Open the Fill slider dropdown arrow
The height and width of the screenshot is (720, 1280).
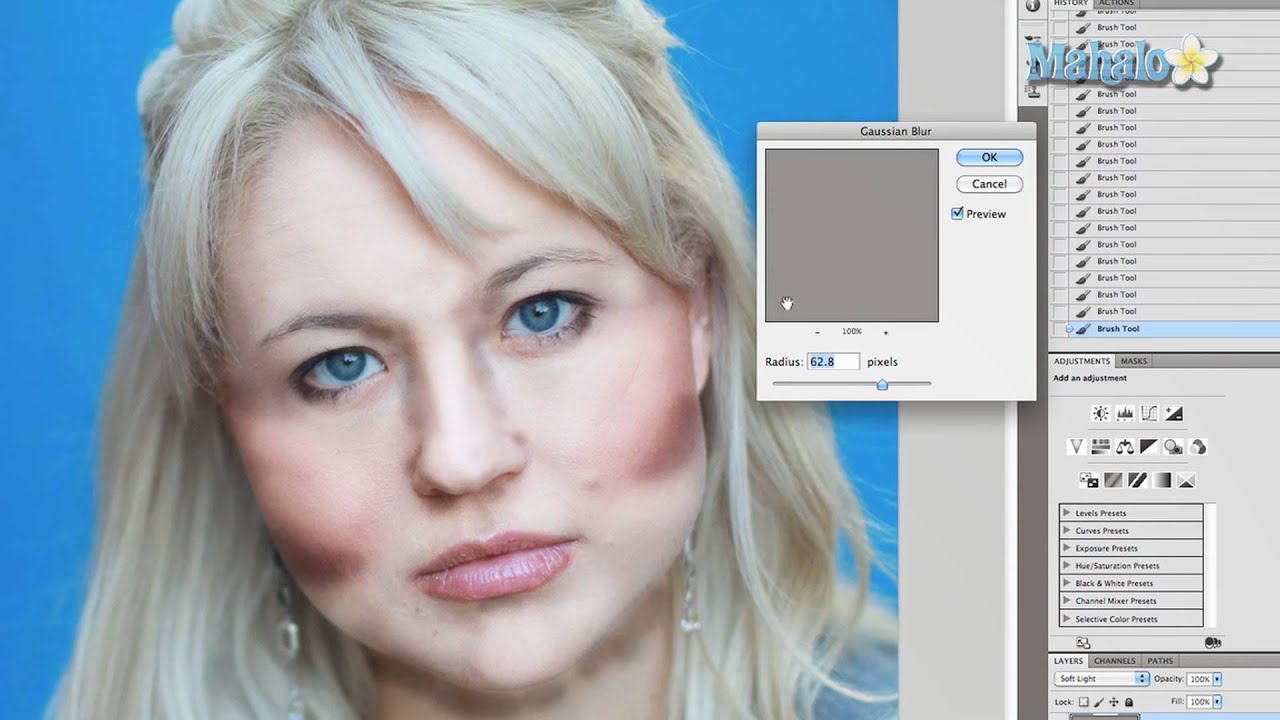click(1217, 702)
